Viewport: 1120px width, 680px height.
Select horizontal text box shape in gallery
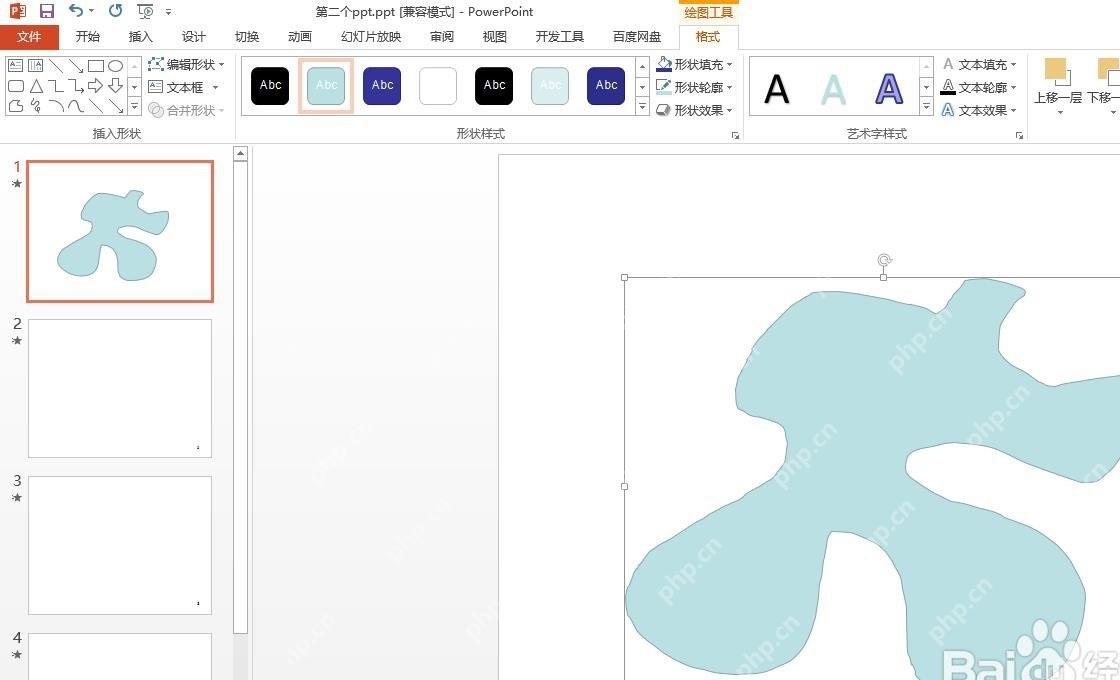tap(15, 66)
